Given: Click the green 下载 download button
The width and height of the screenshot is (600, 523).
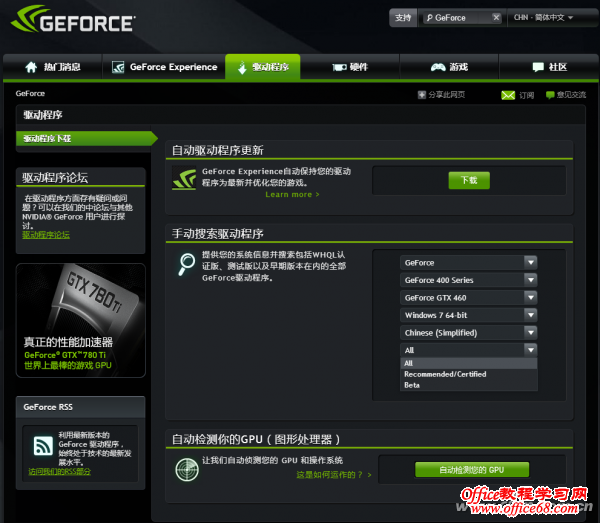Looking at the screenshot, I should click(469, 180).
